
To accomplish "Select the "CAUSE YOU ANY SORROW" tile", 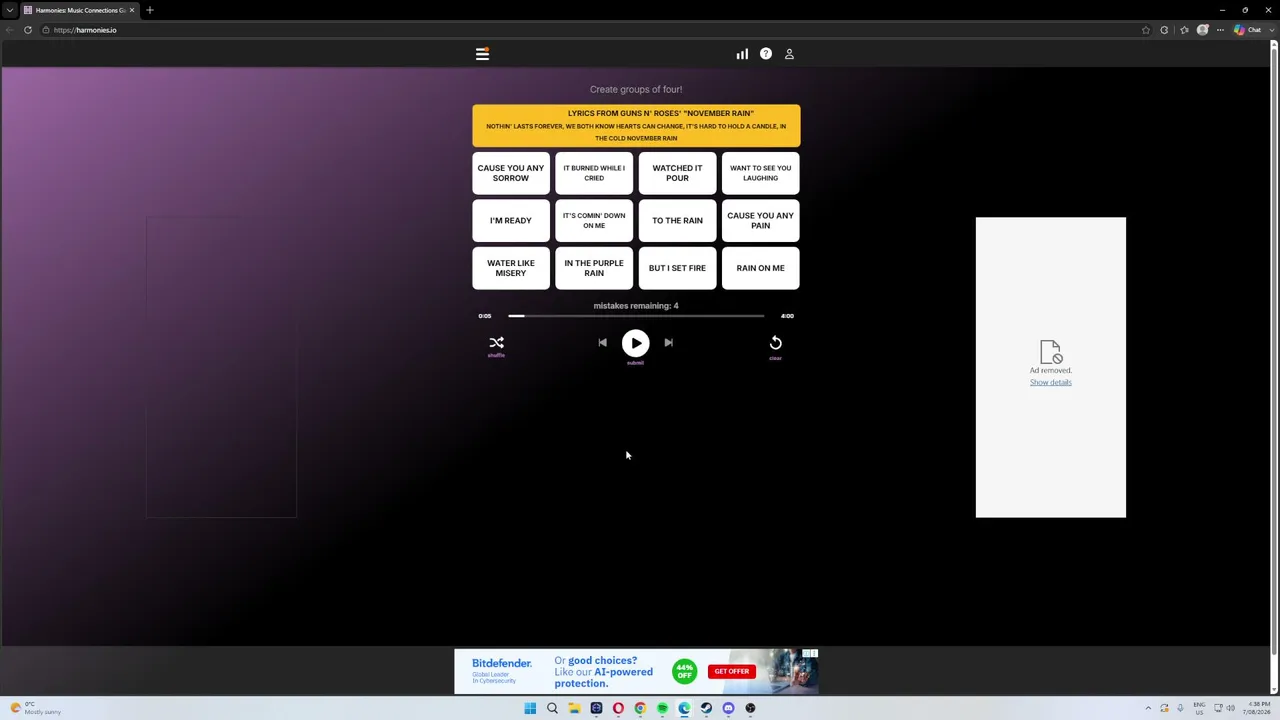I will 511,173.
